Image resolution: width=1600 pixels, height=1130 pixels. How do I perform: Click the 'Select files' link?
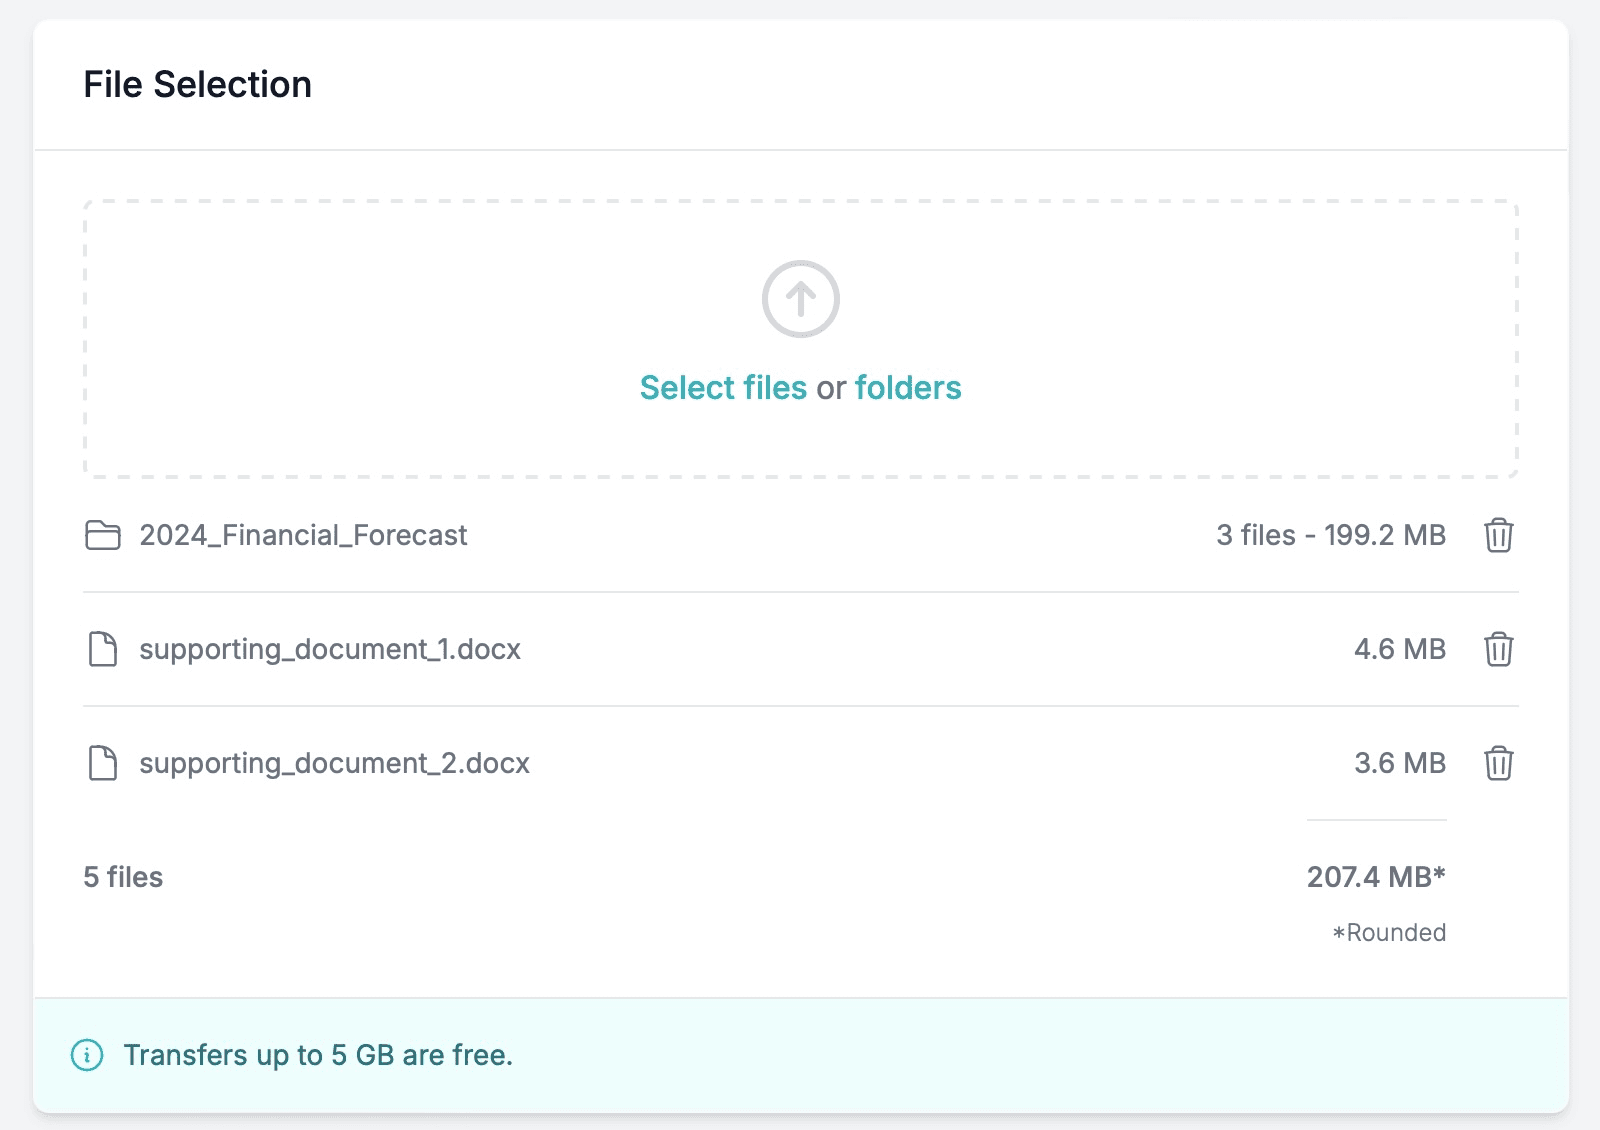[x=723, y=387]
